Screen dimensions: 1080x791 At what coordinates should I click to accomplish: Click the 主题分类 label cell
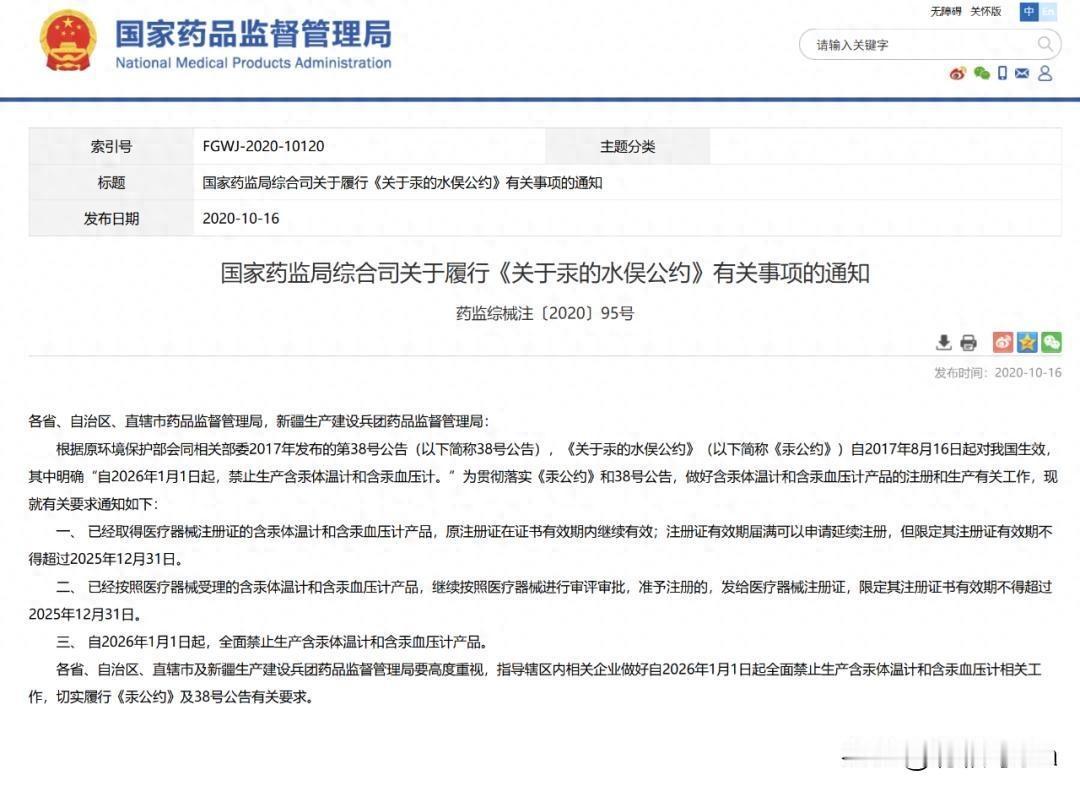(x=627, y=146)
